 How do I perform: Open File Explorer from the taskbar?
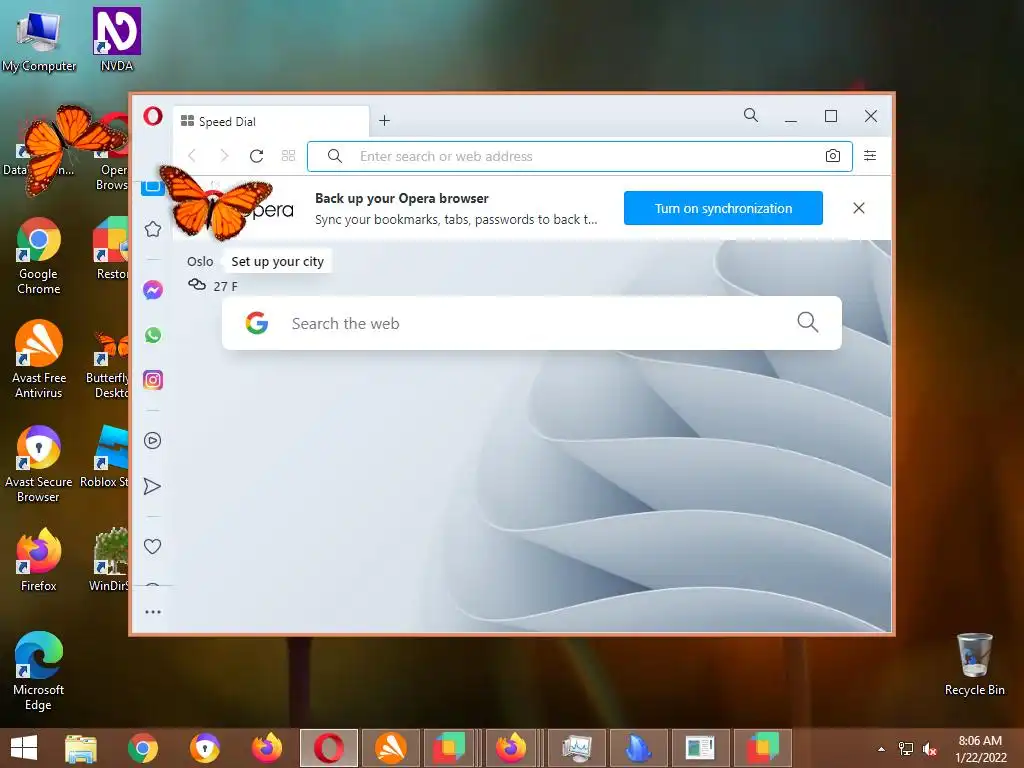click(x=81, y=748)
